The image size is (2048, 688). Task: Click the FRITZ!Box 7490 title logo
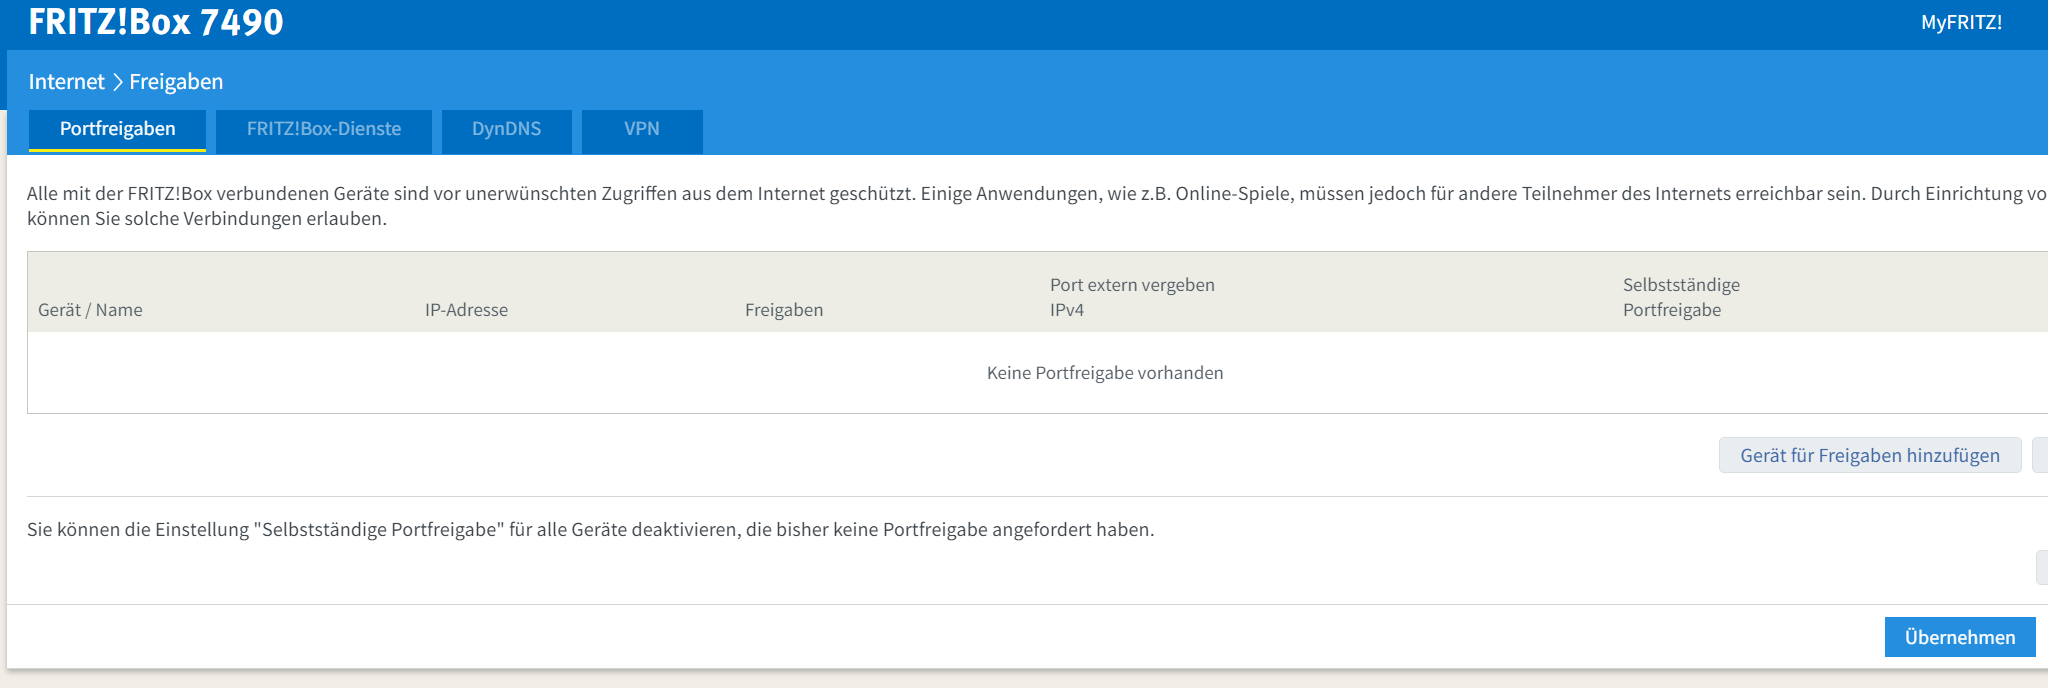pos(156,22)
